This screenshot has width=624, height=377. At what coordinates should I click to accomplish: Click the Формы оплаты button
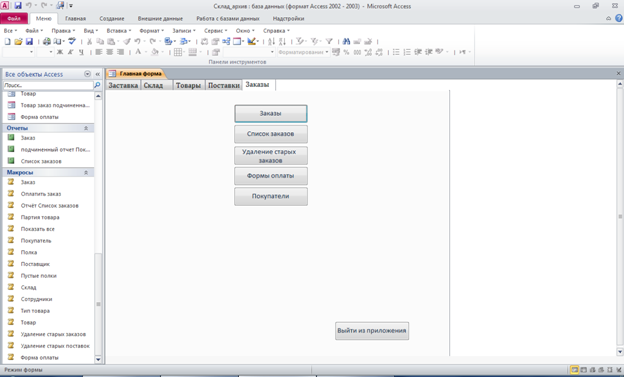271,176
